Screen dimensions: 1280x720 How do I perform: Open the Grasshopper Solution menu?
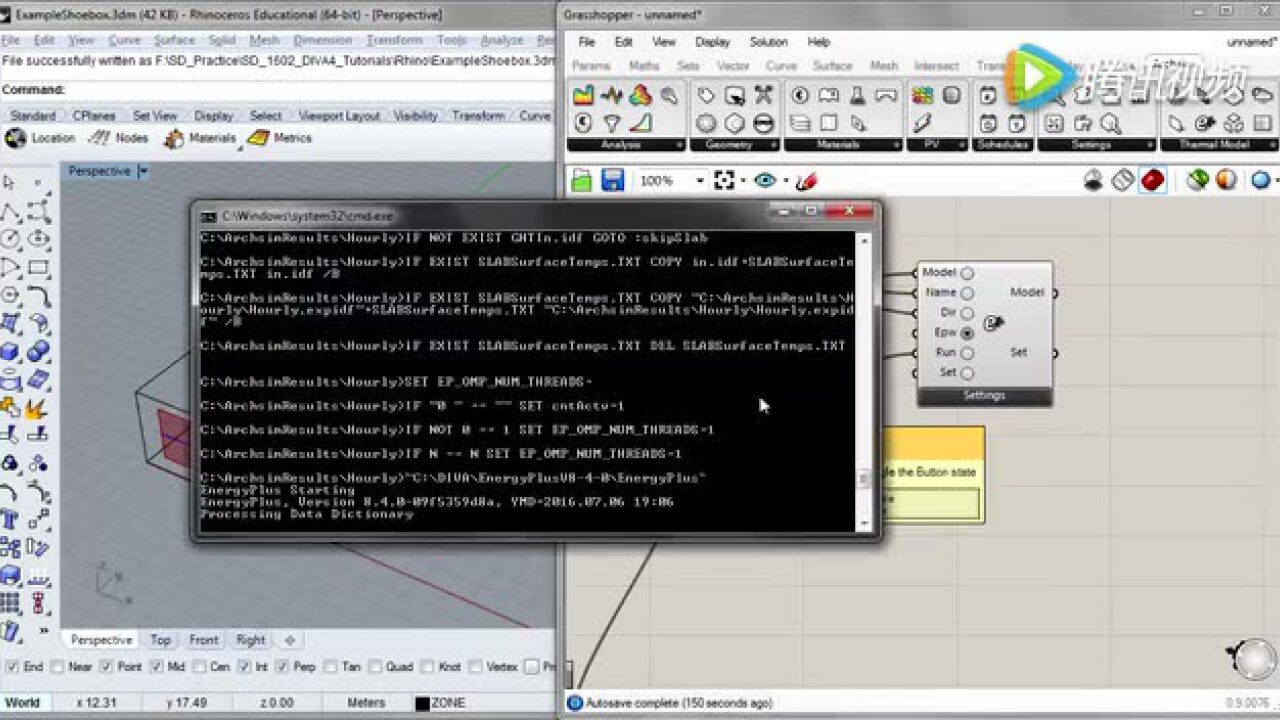[769, 42]
